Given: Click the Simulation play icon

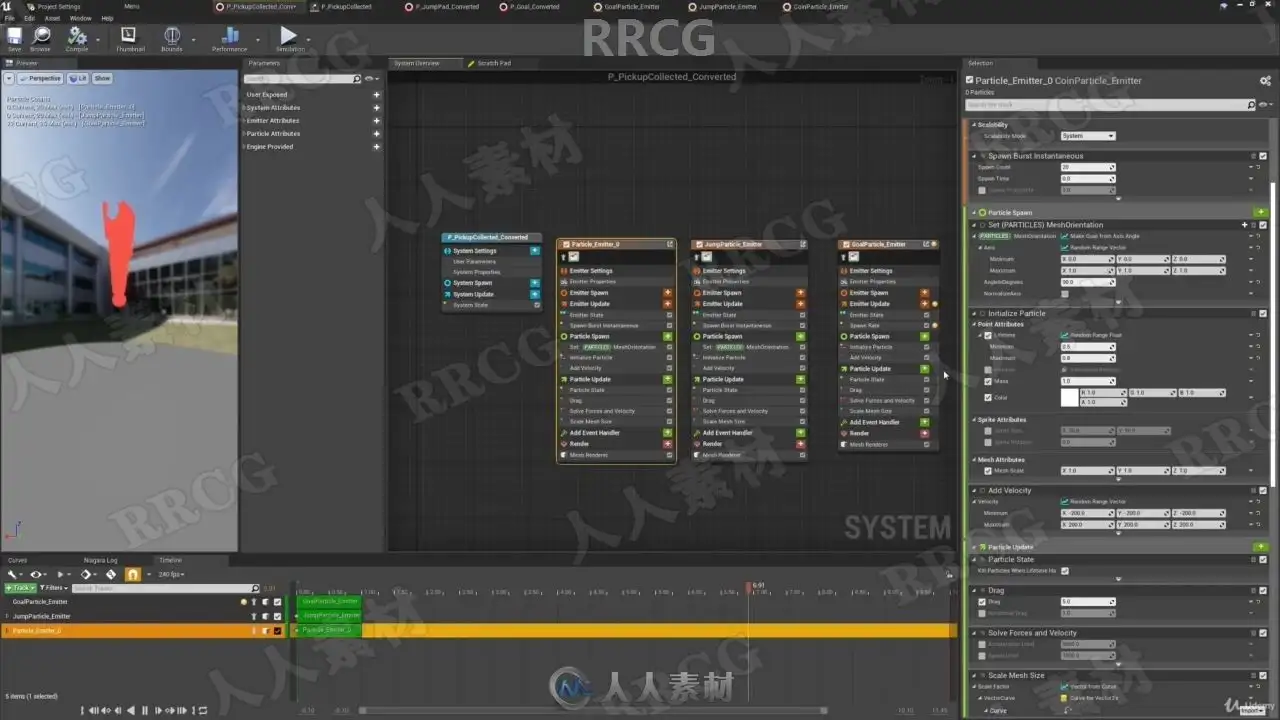Looking at the screenshot, I should click(x=289, y=36).
